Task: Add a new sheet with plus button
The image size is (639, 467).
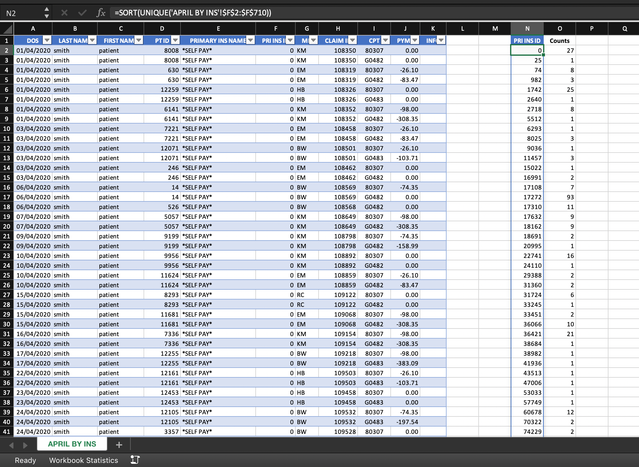Action: click(x=119, y=445)
